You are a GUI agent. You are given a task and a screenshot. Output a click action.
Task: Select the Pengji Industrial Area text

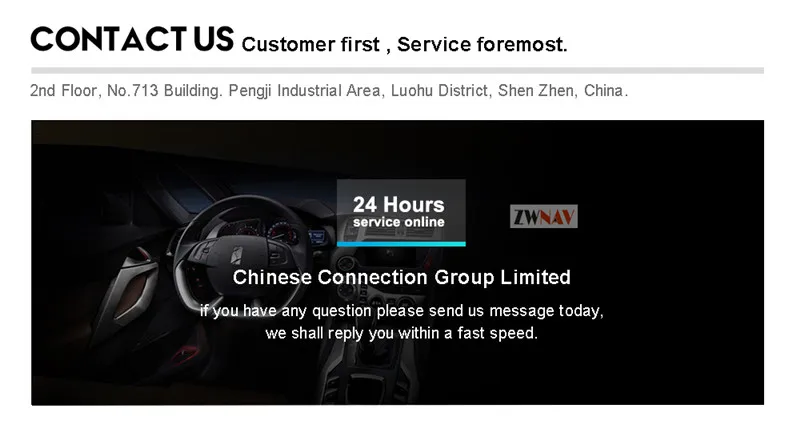pyautogui.click(x=306, y=91)
